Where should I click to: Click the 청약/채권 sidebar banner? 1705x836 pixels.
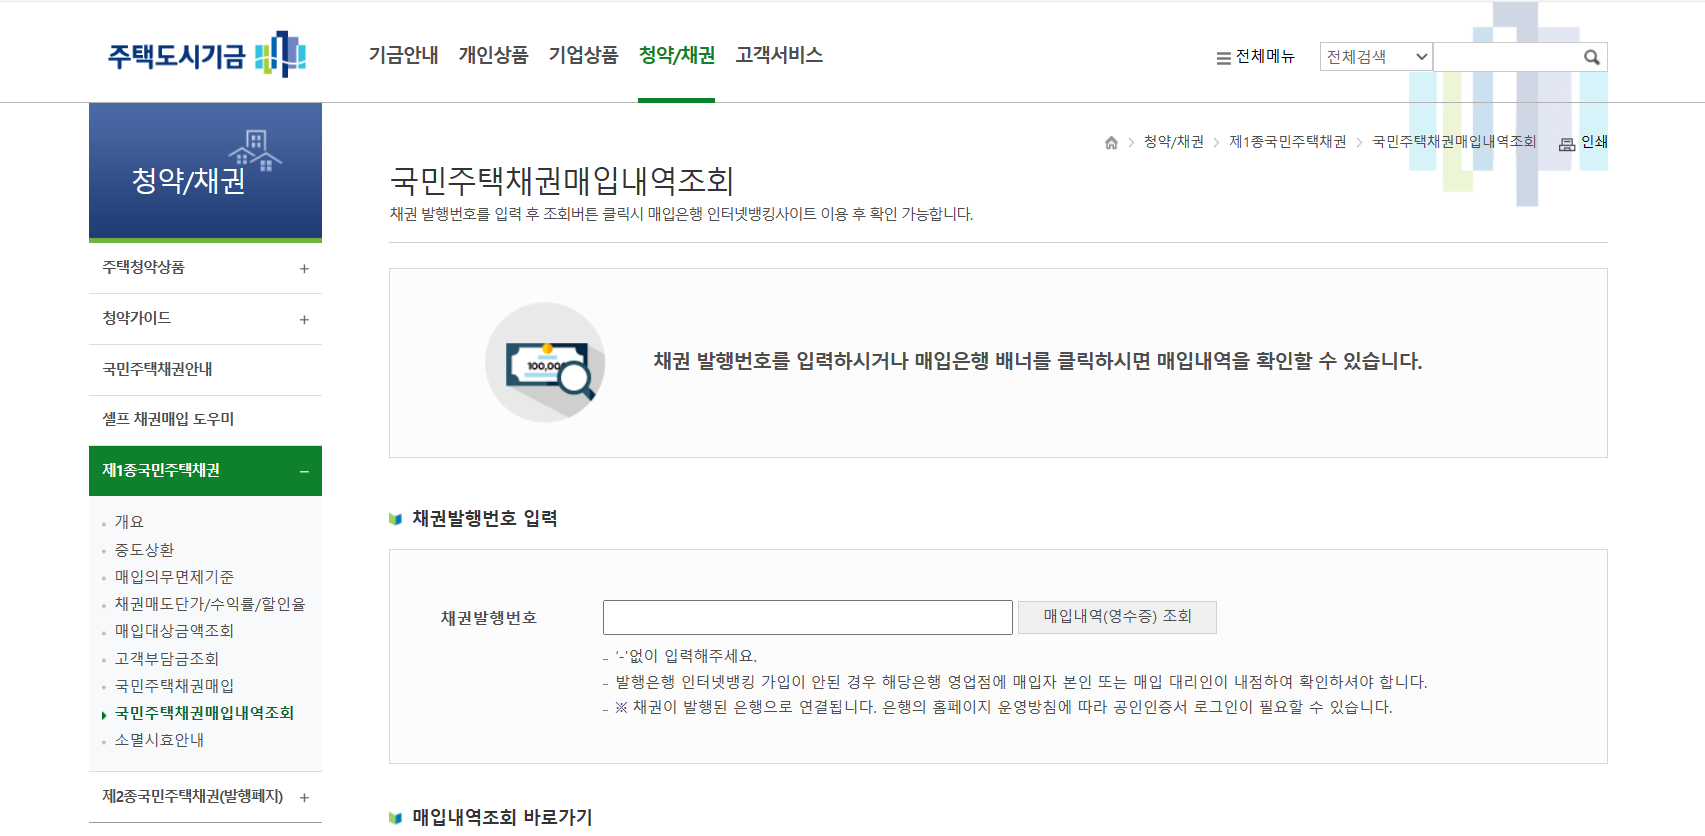click(205, 172)
